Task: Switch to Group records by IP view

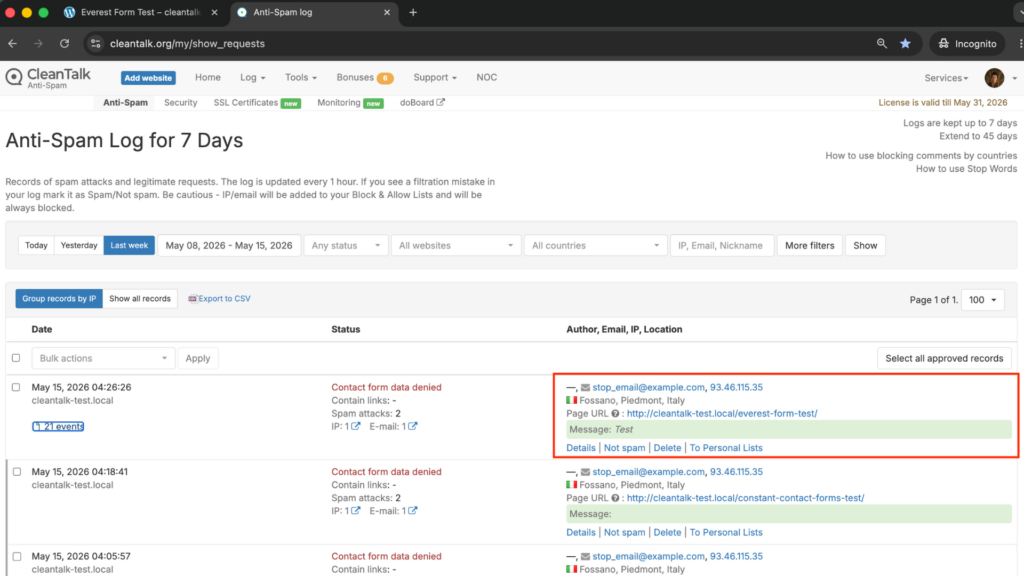Action: click(59, 298)
